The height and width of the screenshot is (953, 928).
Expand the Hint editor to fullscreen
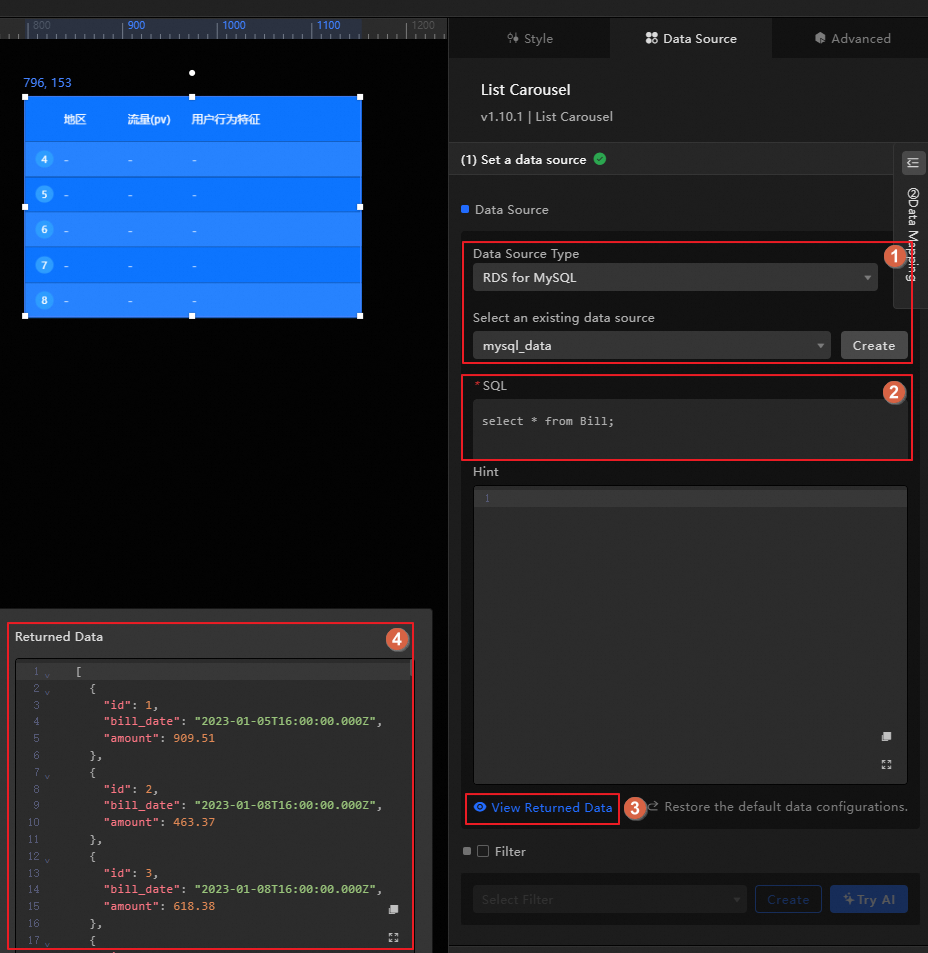(x=886, y=765)
